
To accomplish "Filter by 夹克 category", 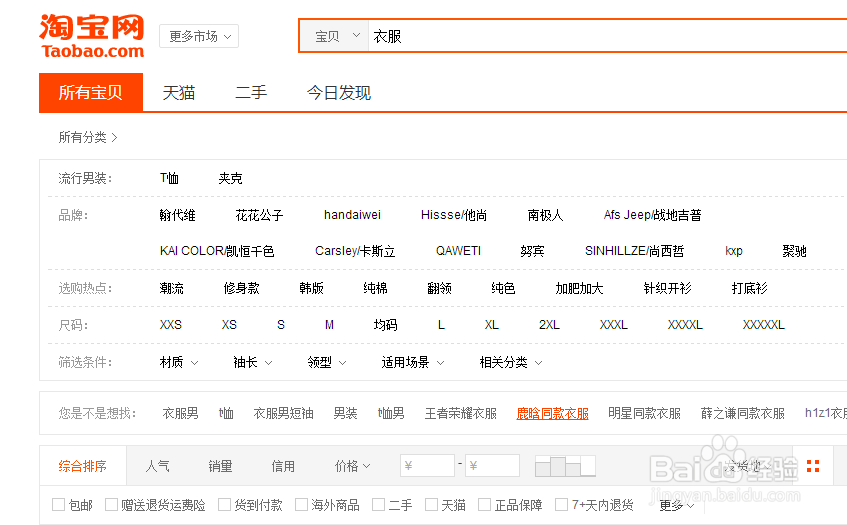I will [x=231, y=178].
